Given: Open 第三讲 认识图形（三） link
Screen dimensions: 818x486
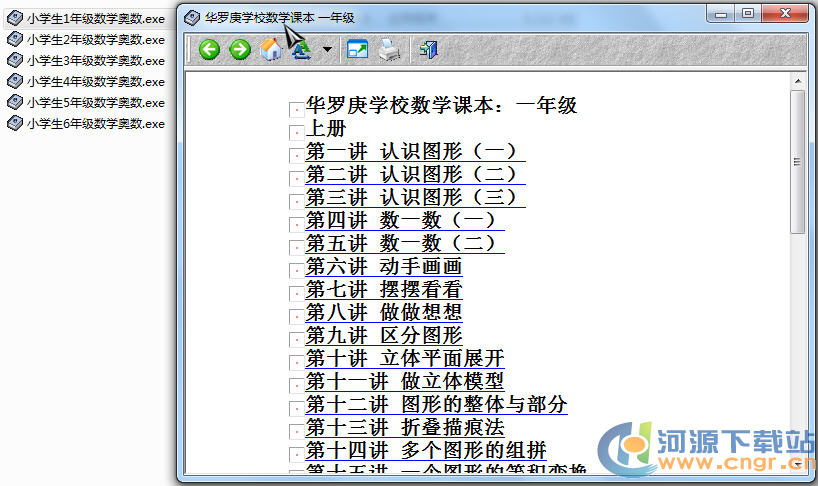Looking at the screenshot, I should point(415,197).
